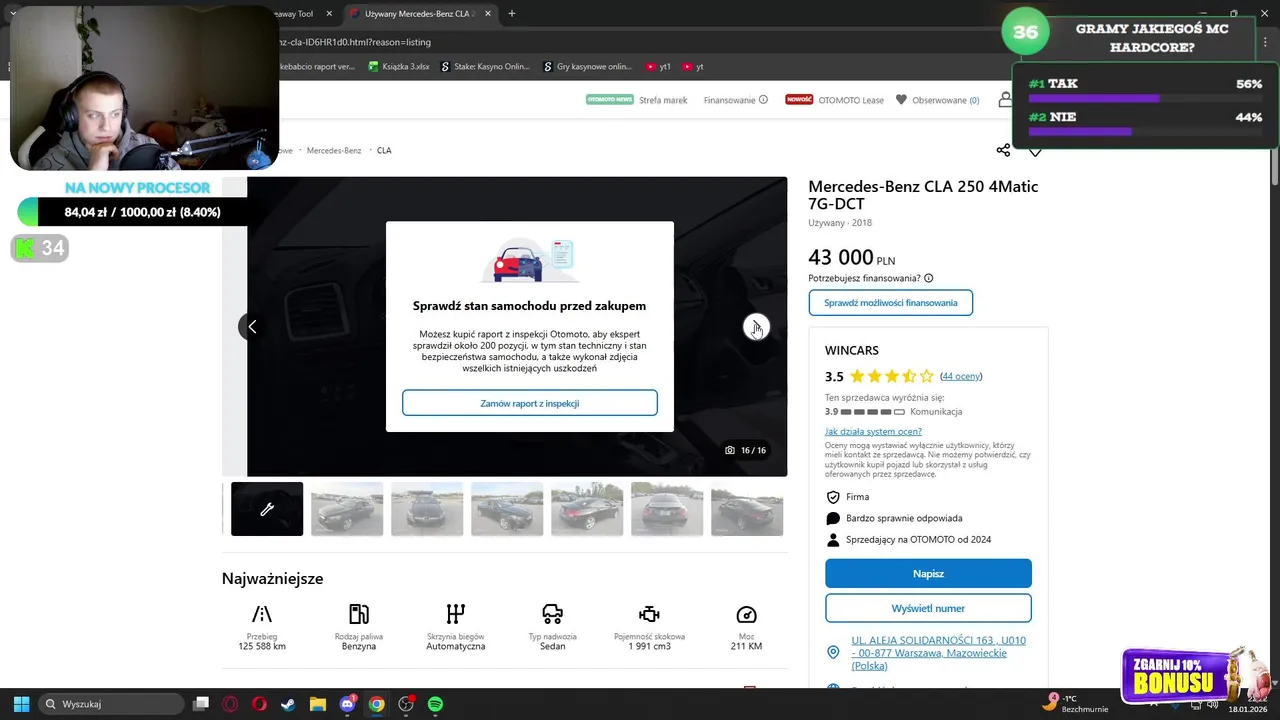Click the Napisz message button
The height and width of the screenshot is (720, 1280).
[928, 574]
